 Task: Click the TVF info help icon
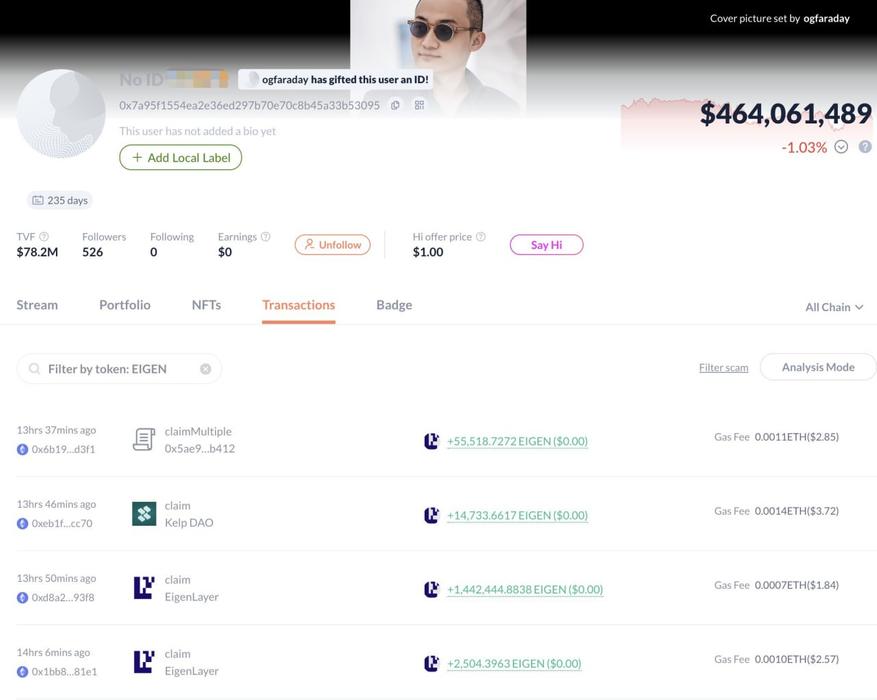(x=44, y=237)
